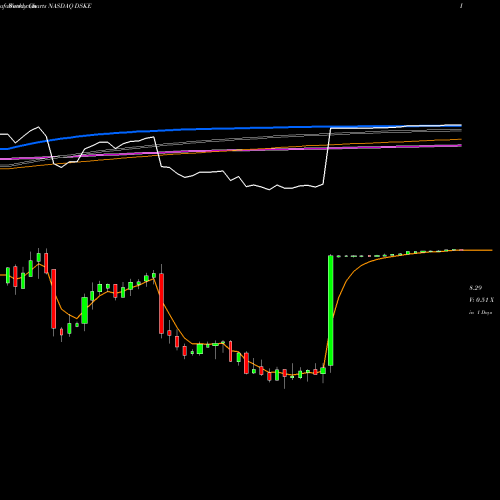Click the 8.29 price value label
The image size is (500, 500).
tap(476, 287)
